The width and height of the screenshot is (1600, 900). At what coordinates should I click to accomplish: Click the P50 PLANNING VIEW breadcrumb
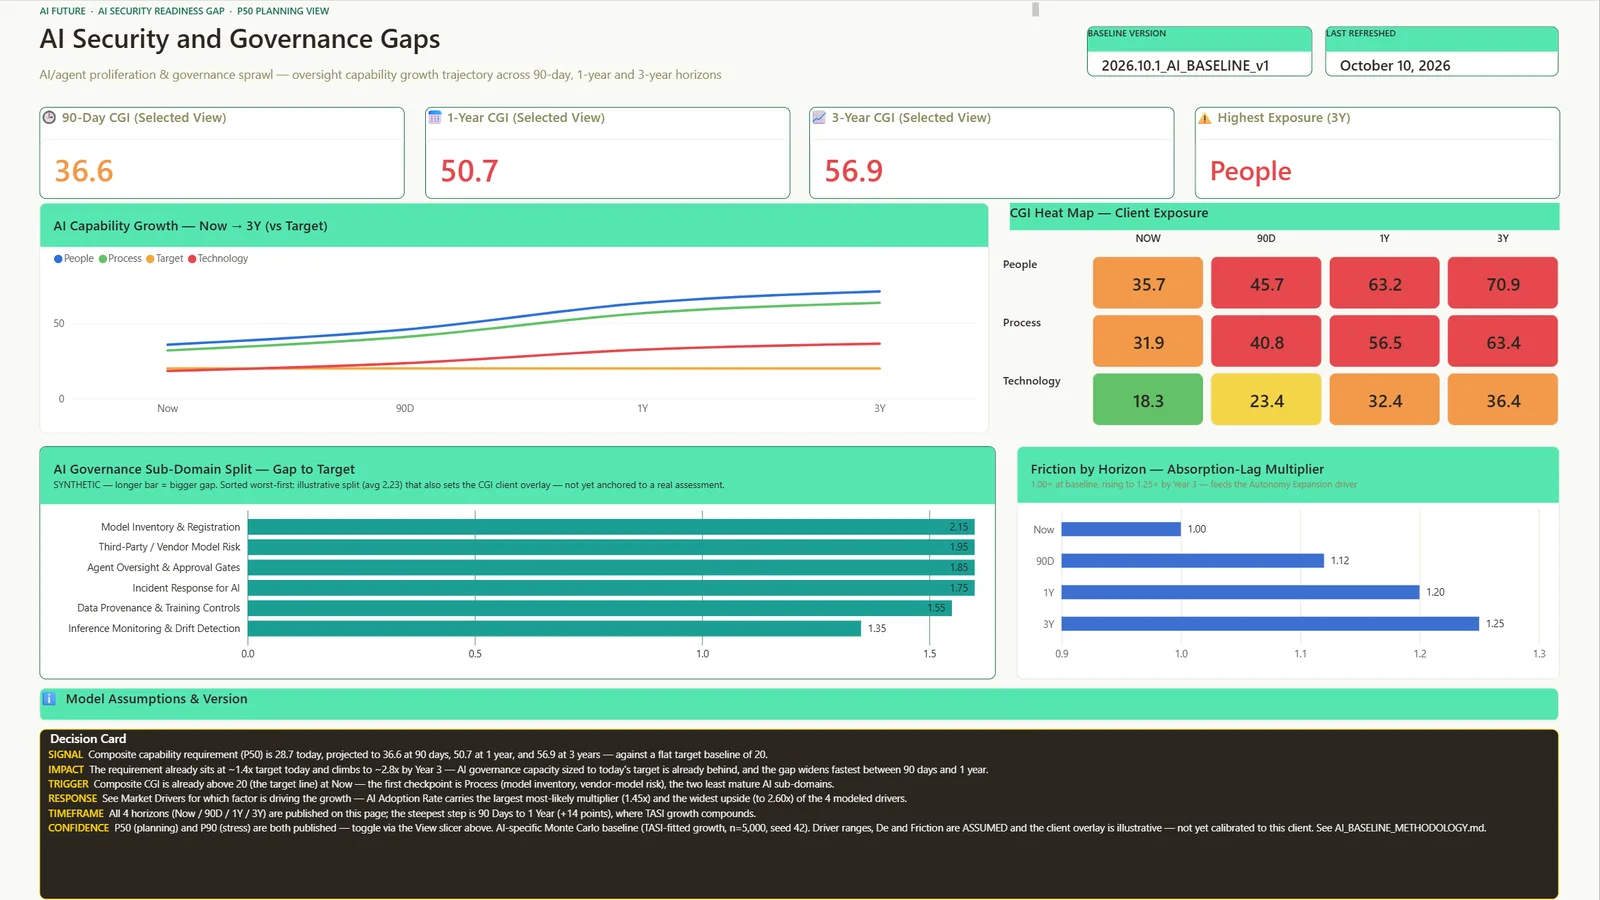283,11
